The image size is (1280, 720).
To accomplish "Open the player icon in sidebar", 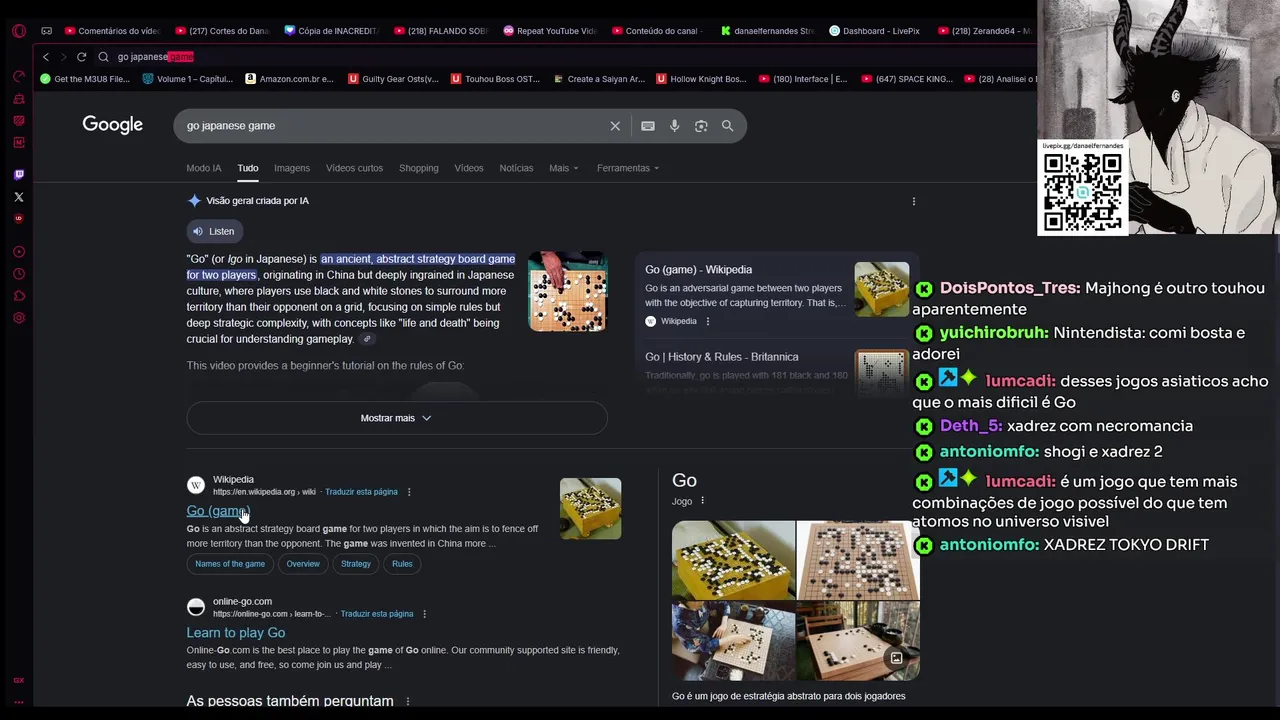I will point(18,252).
